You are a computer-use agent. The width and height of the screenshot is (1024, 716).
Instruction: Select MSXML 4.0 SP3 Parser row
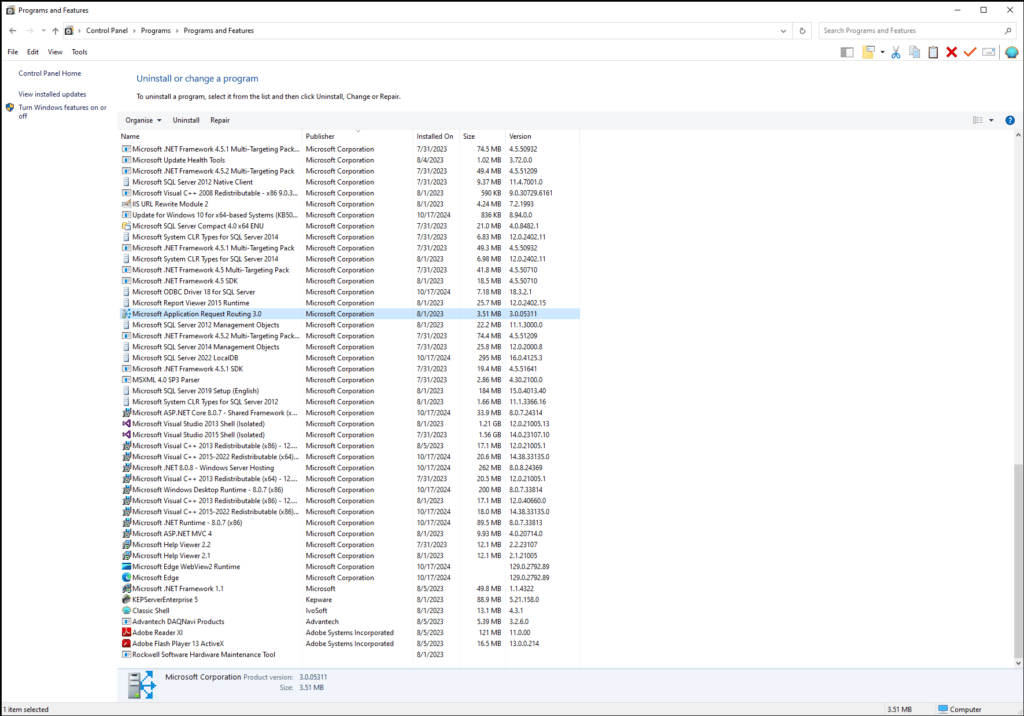coord(349,380)
